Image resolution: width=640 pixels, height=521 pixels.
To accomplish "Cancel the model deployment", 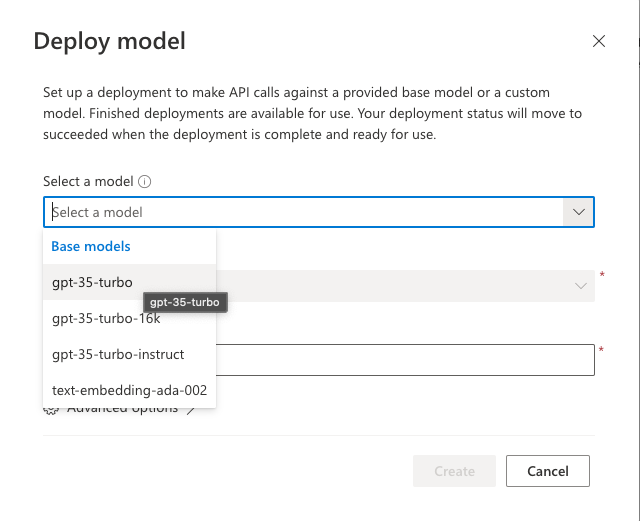I will [548, 471].
